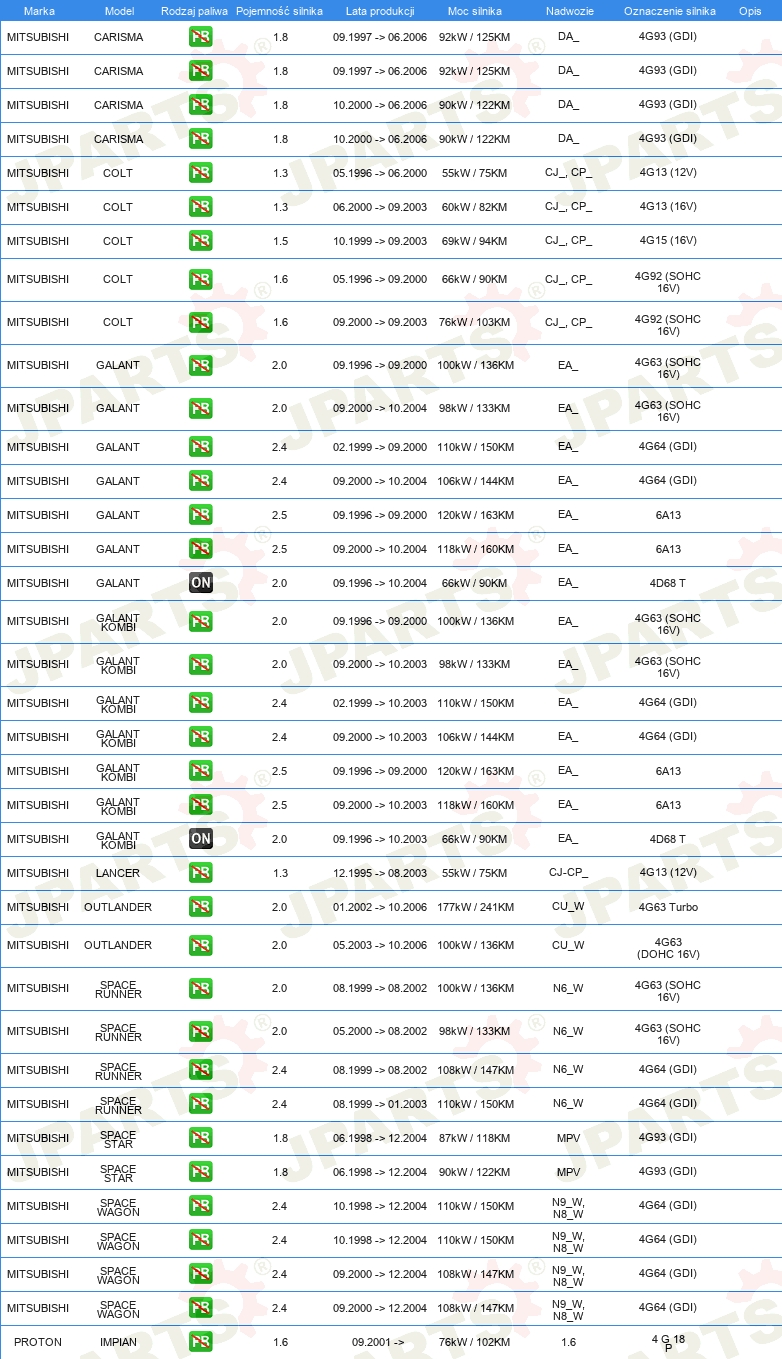This screenshot has height=1359, width=782.
Task: Click the OUTLANDER model cell in 177kW row
Action: pos(118,907)
